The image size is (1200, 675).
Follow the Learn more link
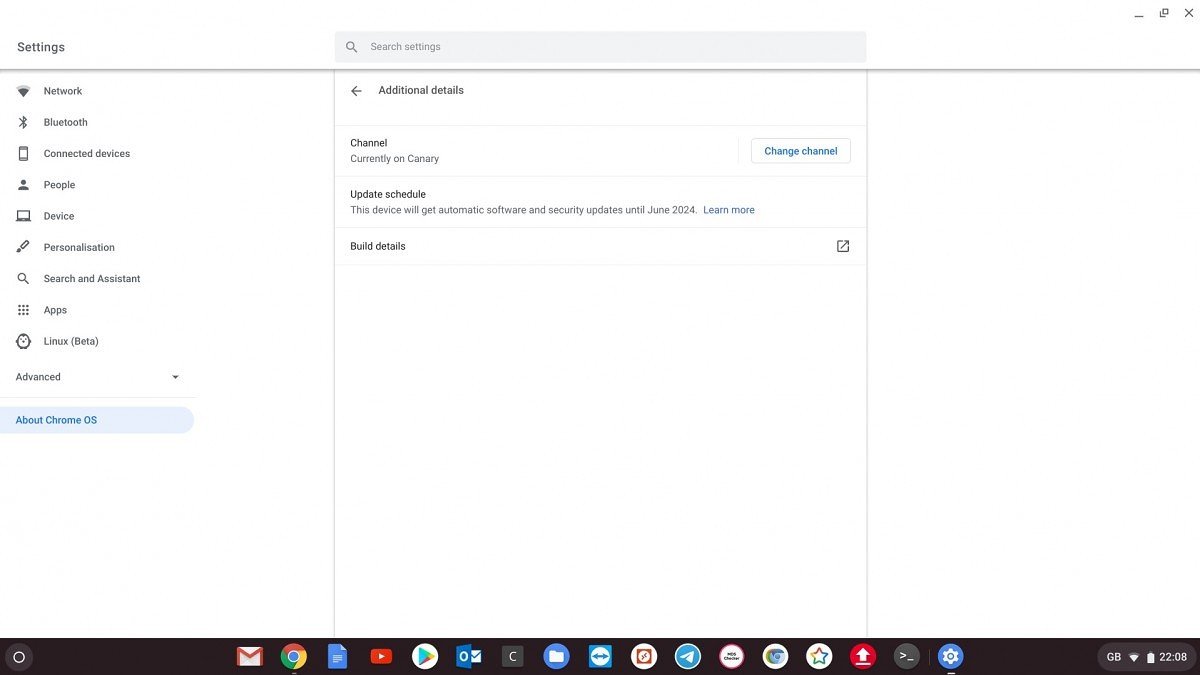(x=728, y=210)
